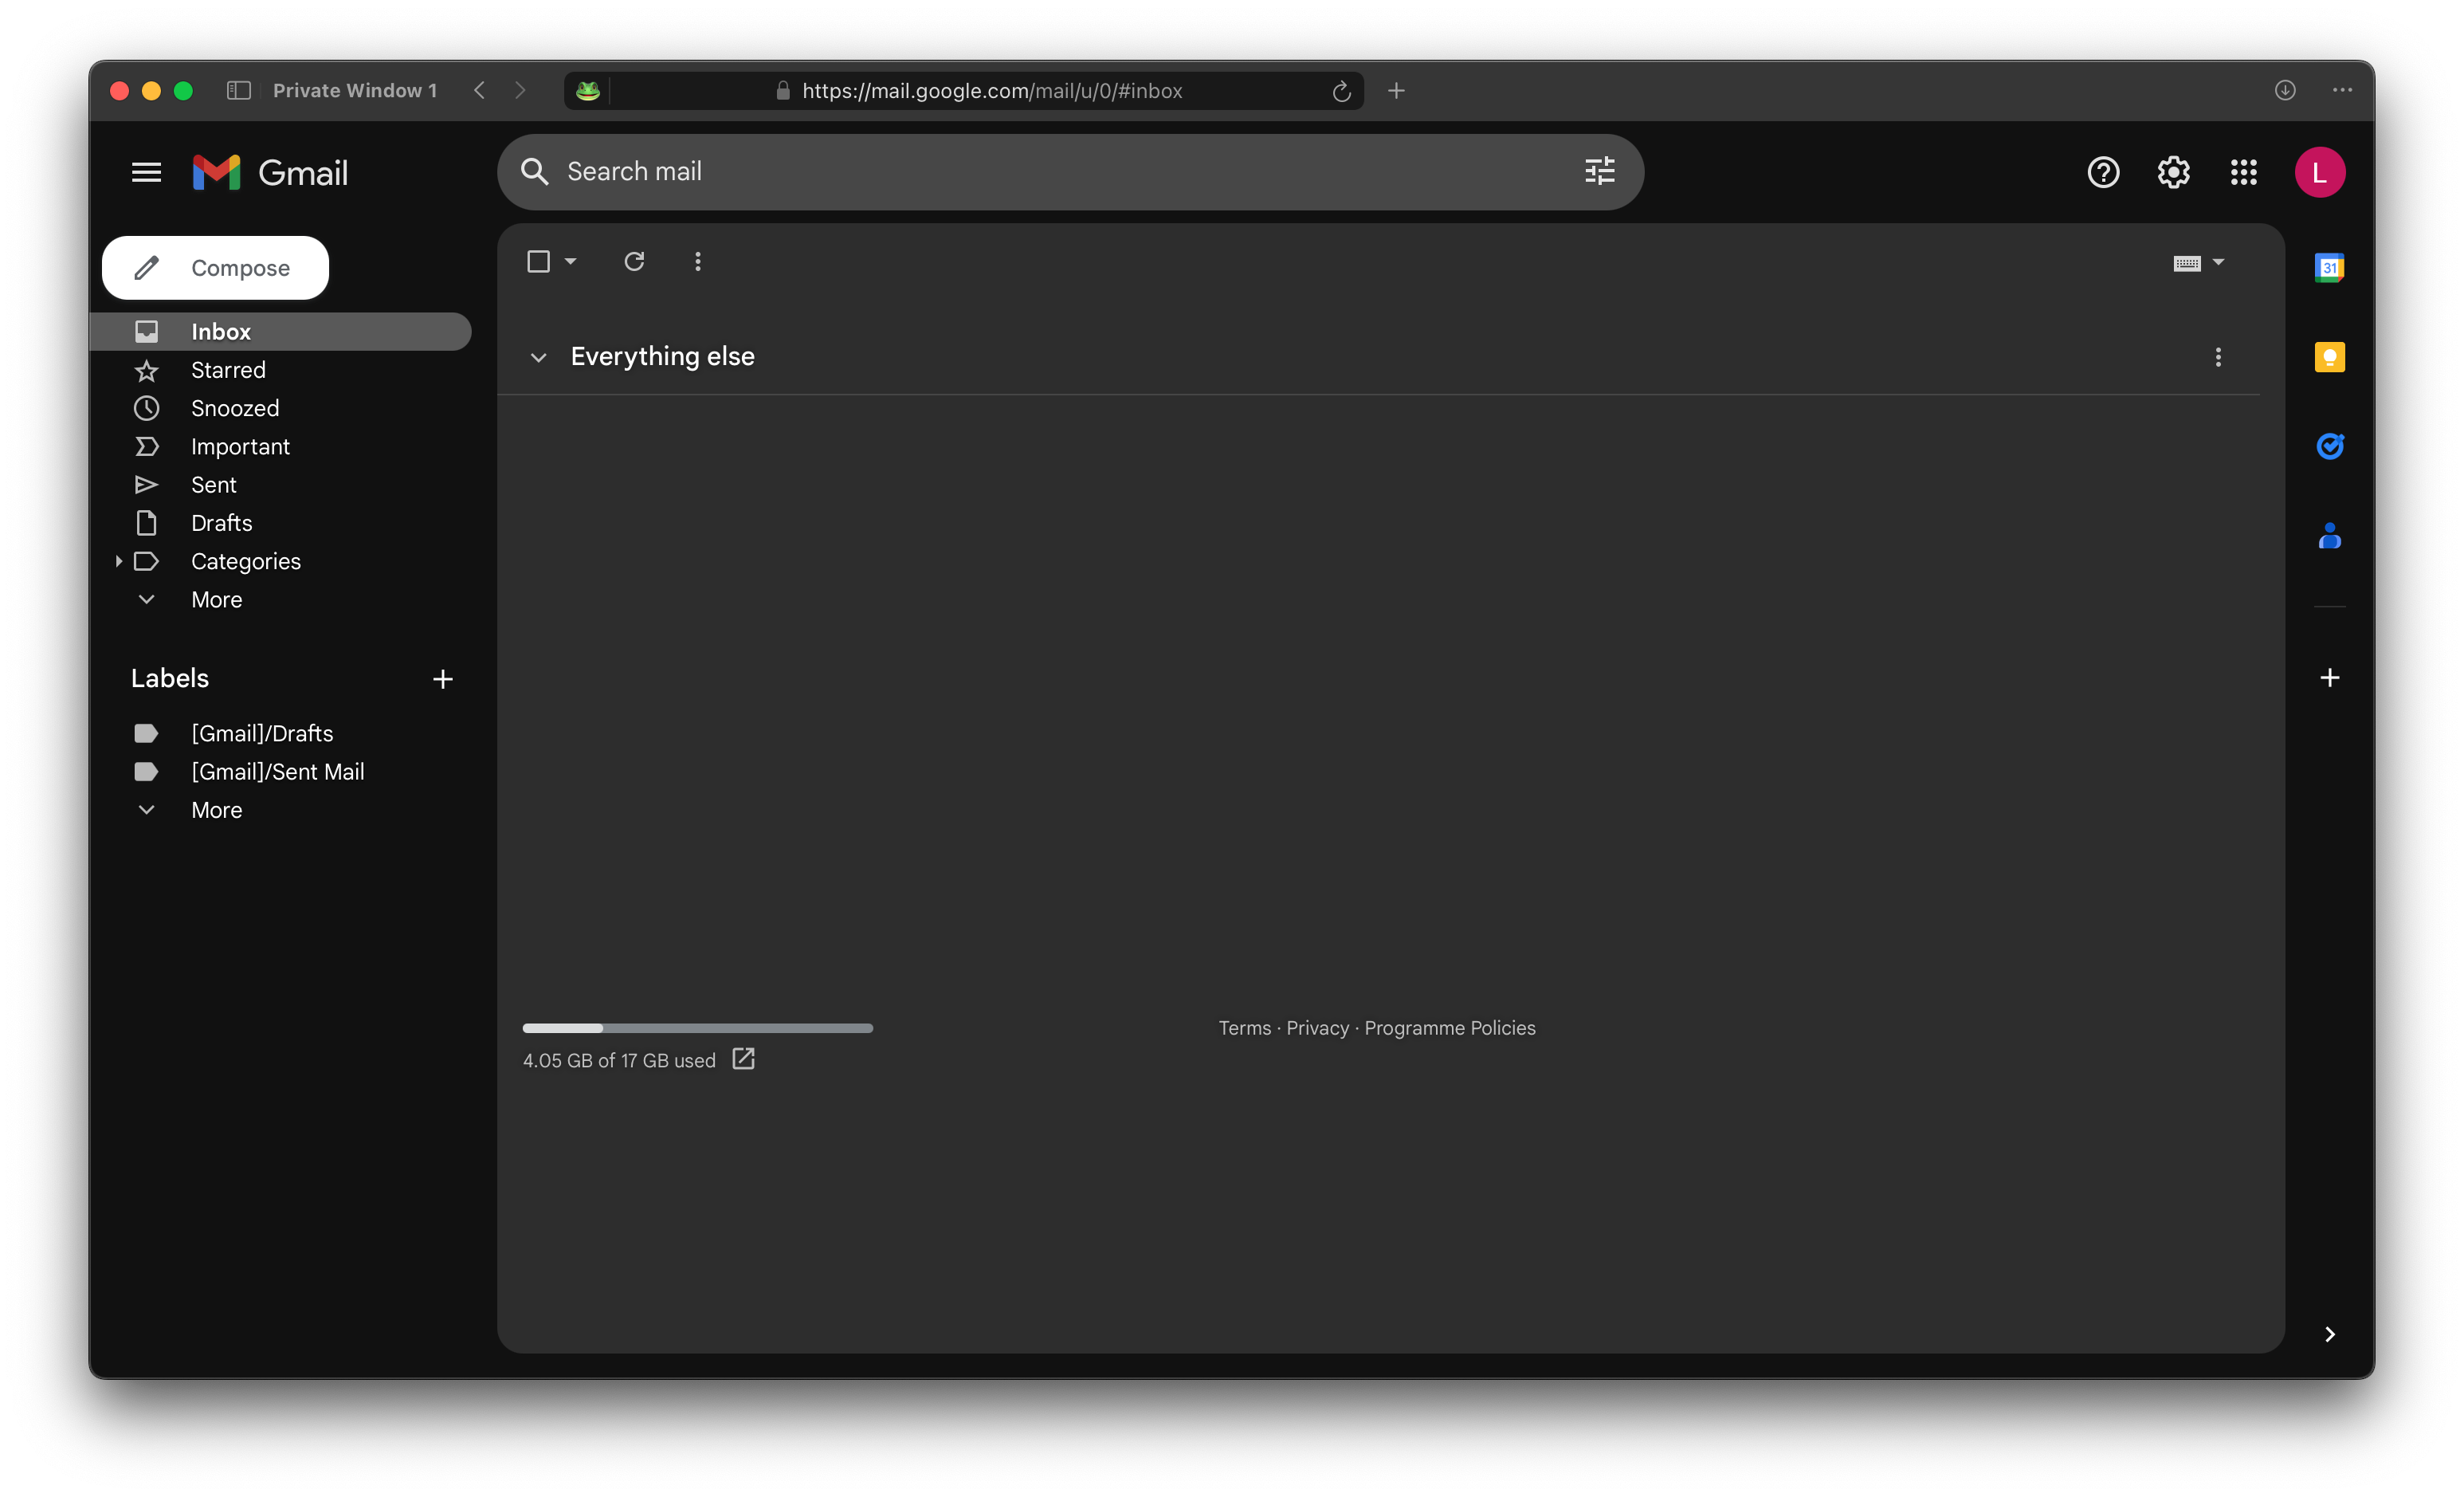
Task: Open the Google apps grid
Action: tap(2243, 172)
